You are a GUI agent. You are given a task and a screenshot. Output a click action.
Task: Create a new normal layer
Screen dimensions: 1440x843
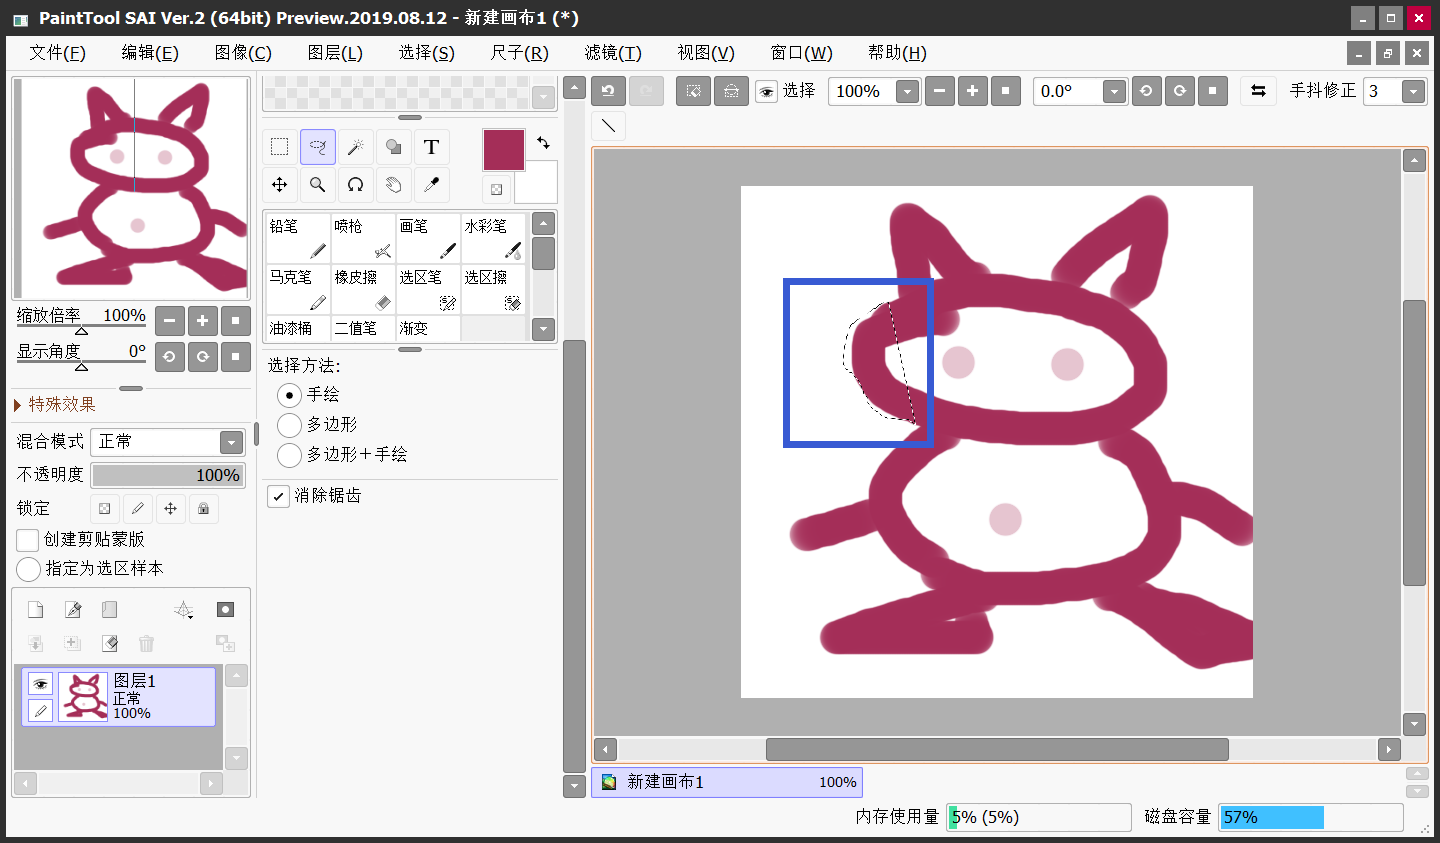click(x=35, y=610)
